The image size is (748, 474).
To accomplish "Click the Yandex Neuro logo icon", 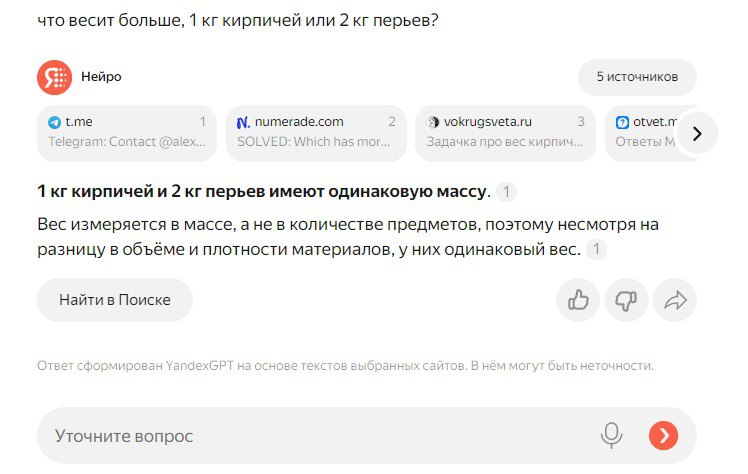I will (x=54, y=77).
